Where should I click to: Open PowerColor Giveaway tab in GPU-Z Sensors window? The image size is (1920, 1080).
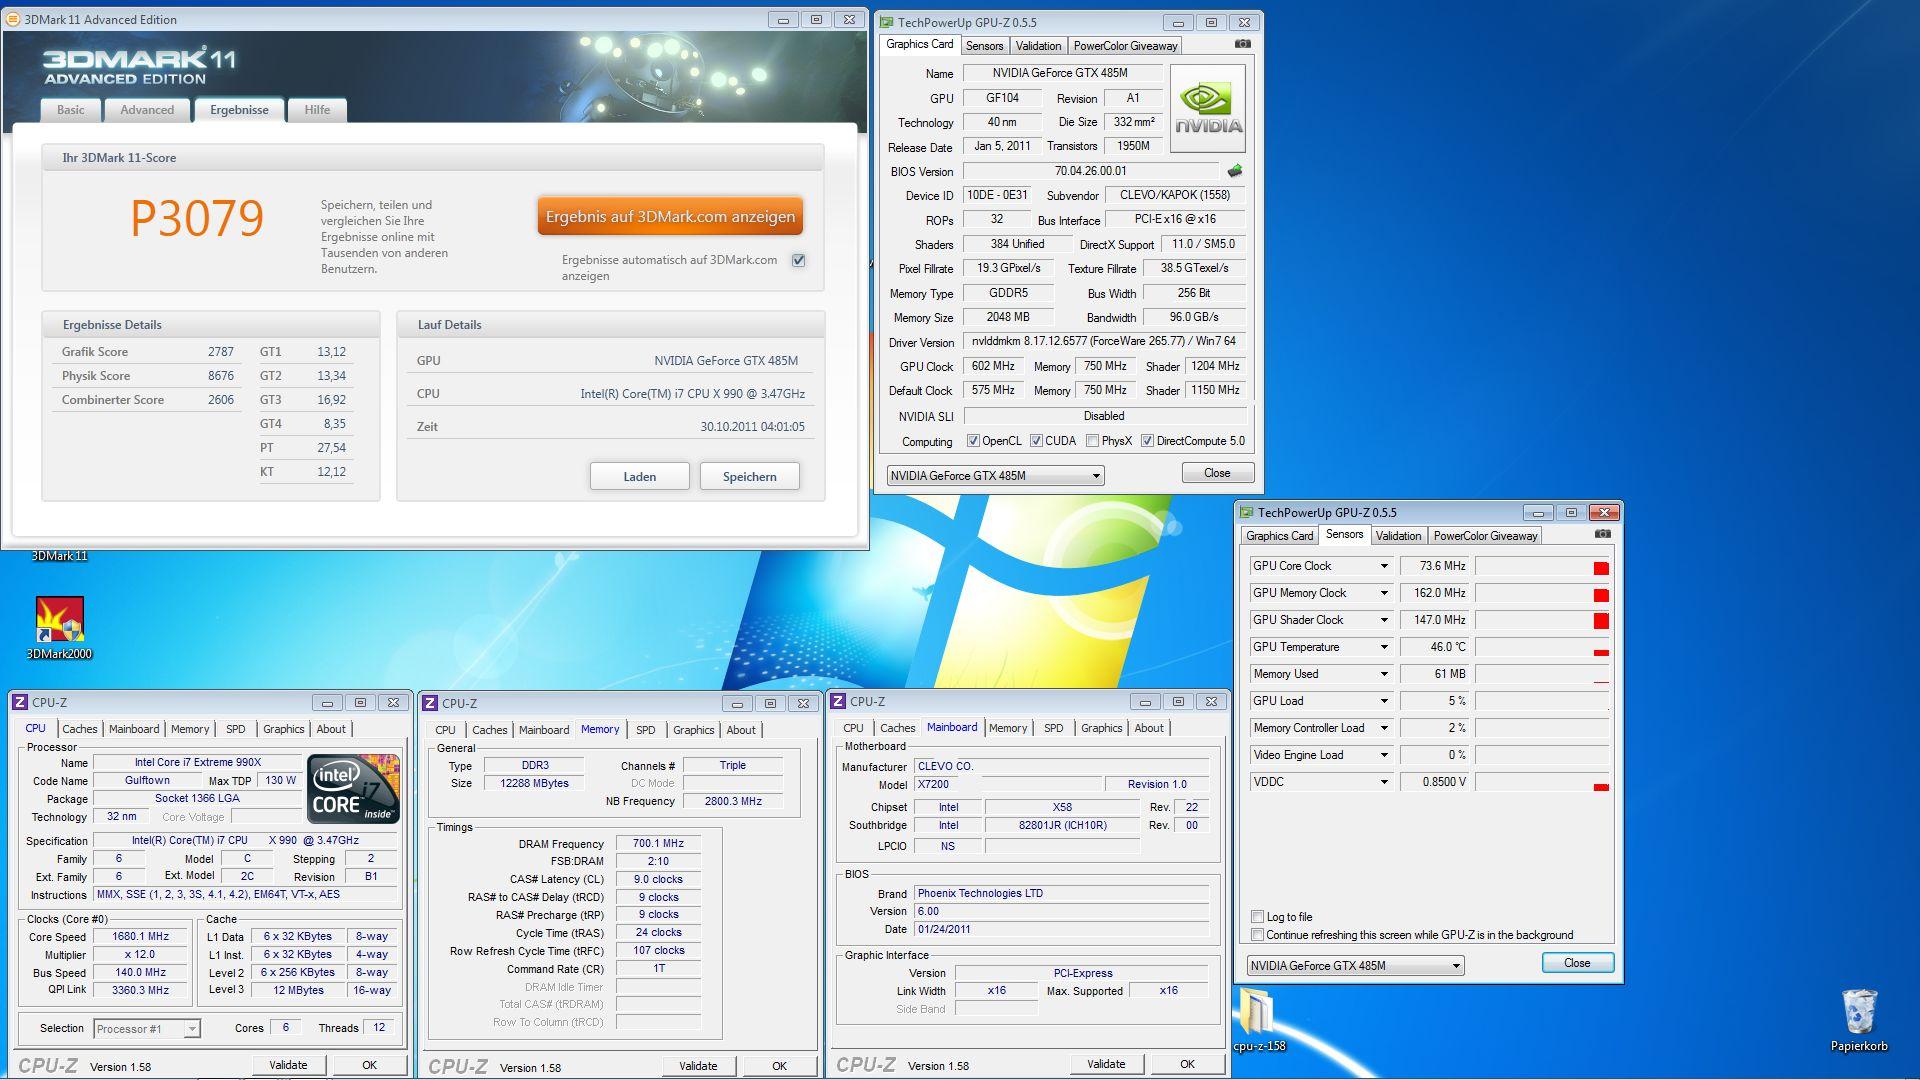pyautogui.click(x=1485, y=536)
